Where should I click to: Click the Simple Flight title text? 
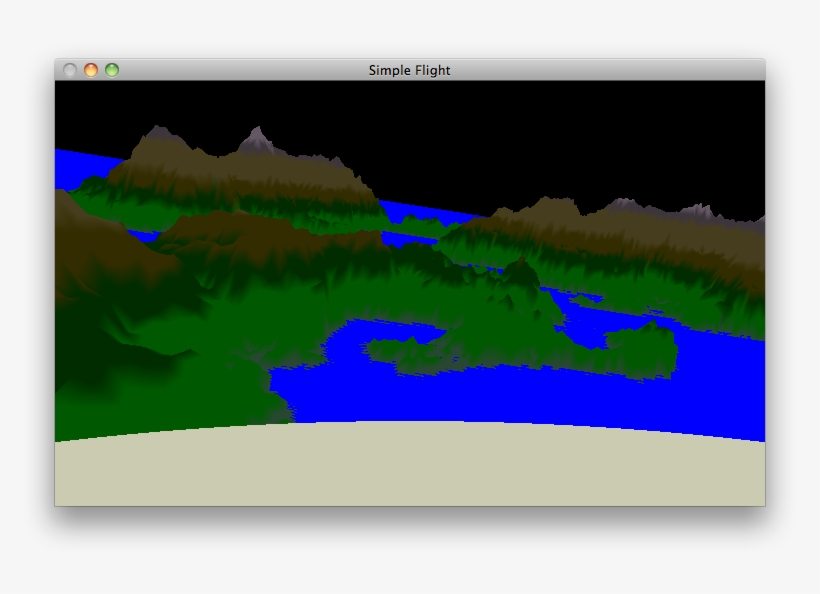pos(410,70)
